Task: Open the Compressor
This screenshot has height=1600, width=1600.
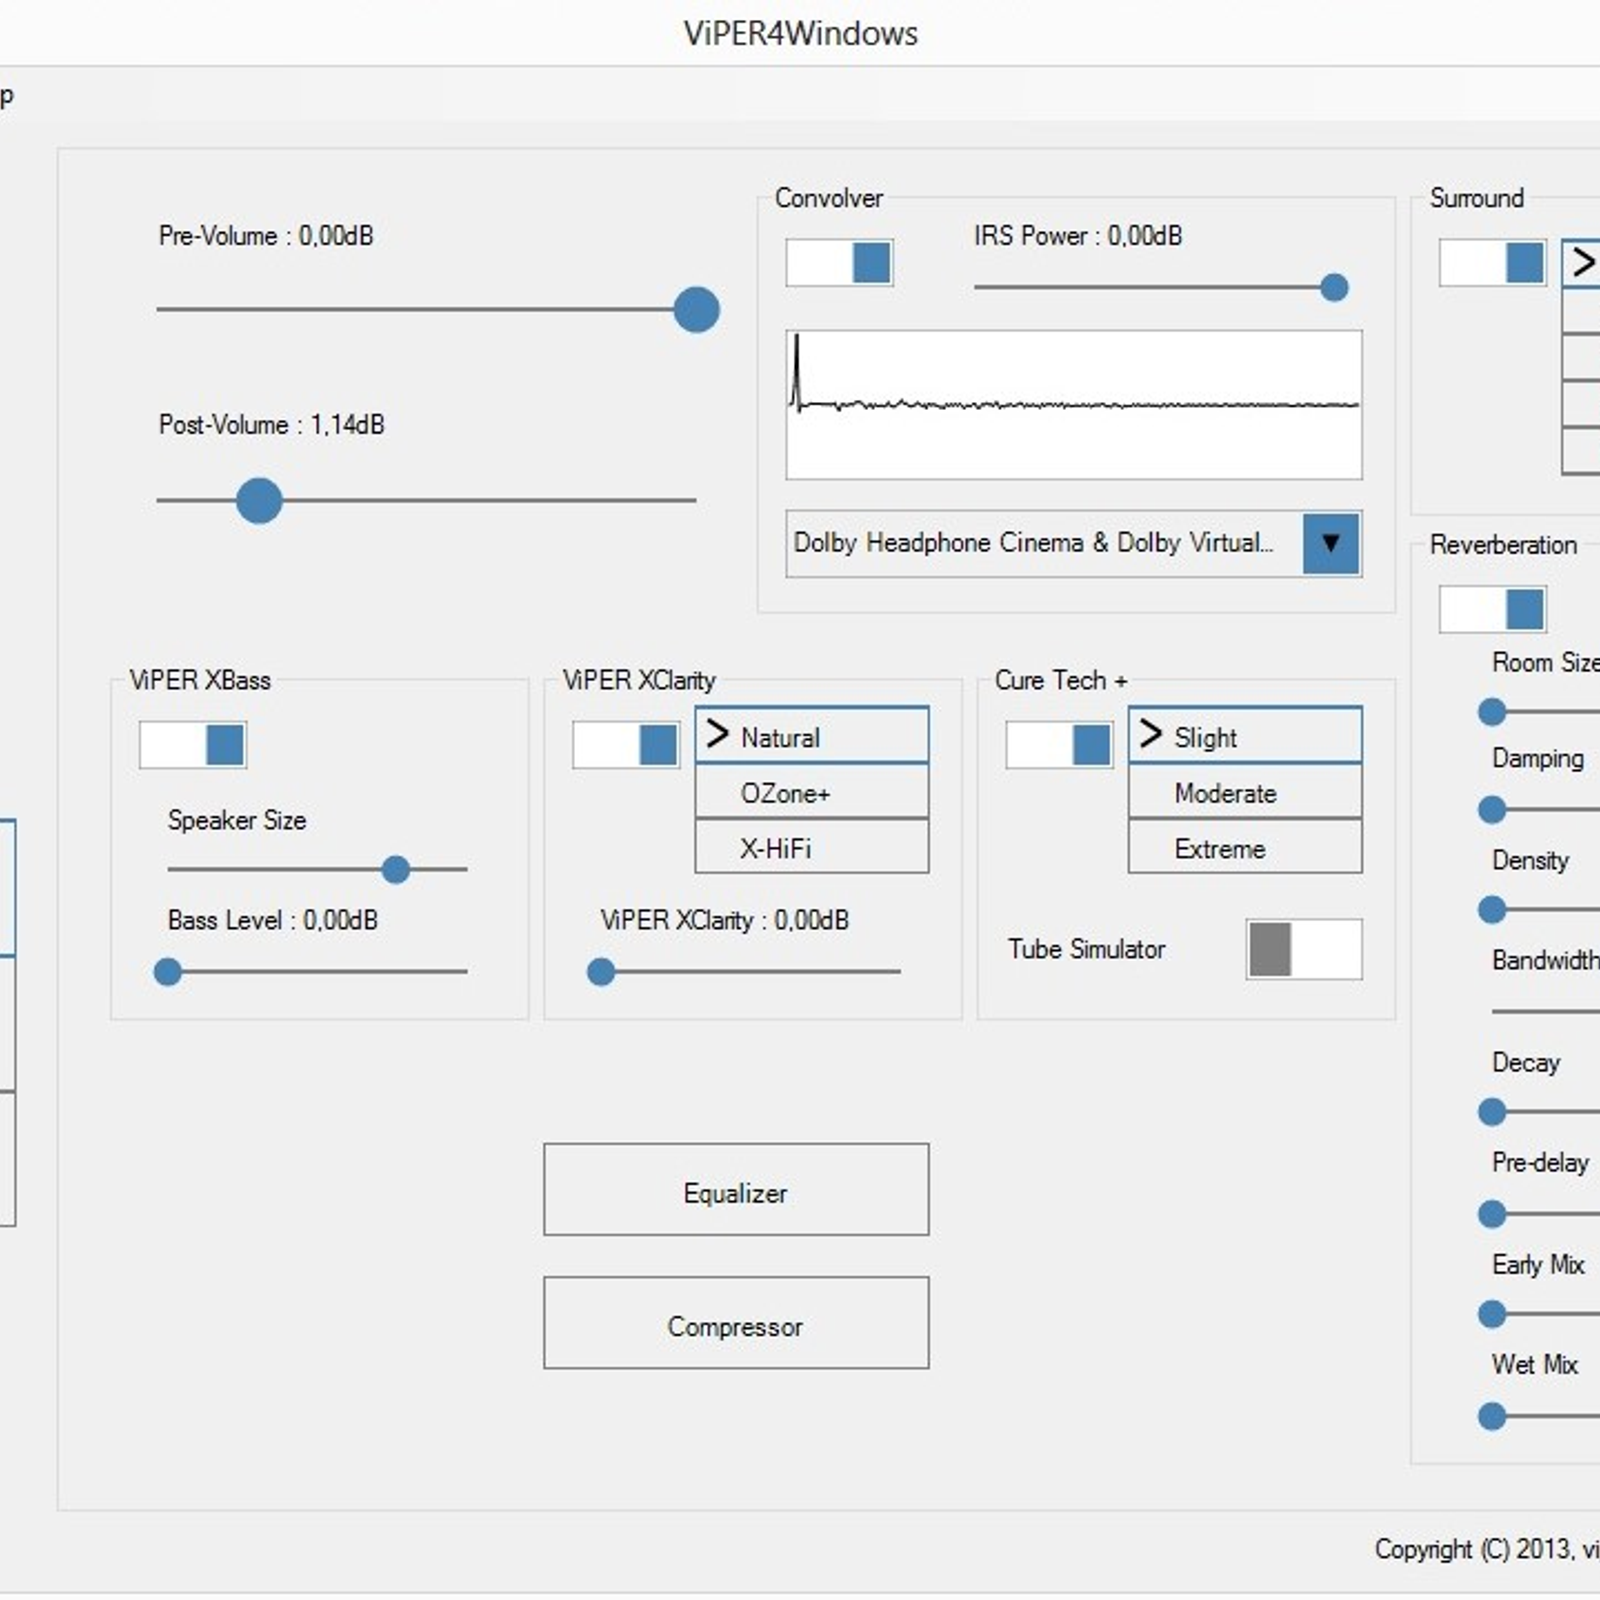Action: coord(736,1323)
